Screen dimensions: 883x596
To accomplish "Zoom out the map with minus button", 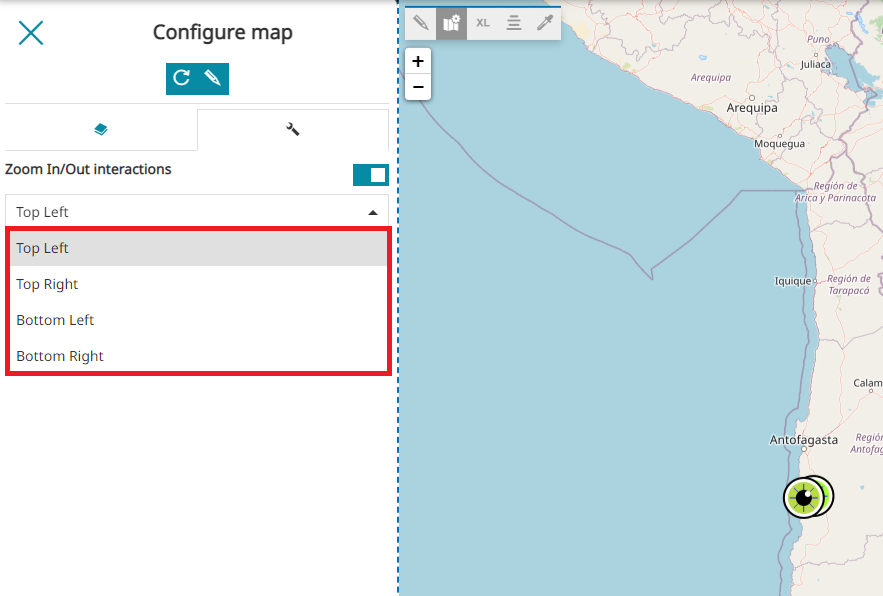I will click(418, 87).
